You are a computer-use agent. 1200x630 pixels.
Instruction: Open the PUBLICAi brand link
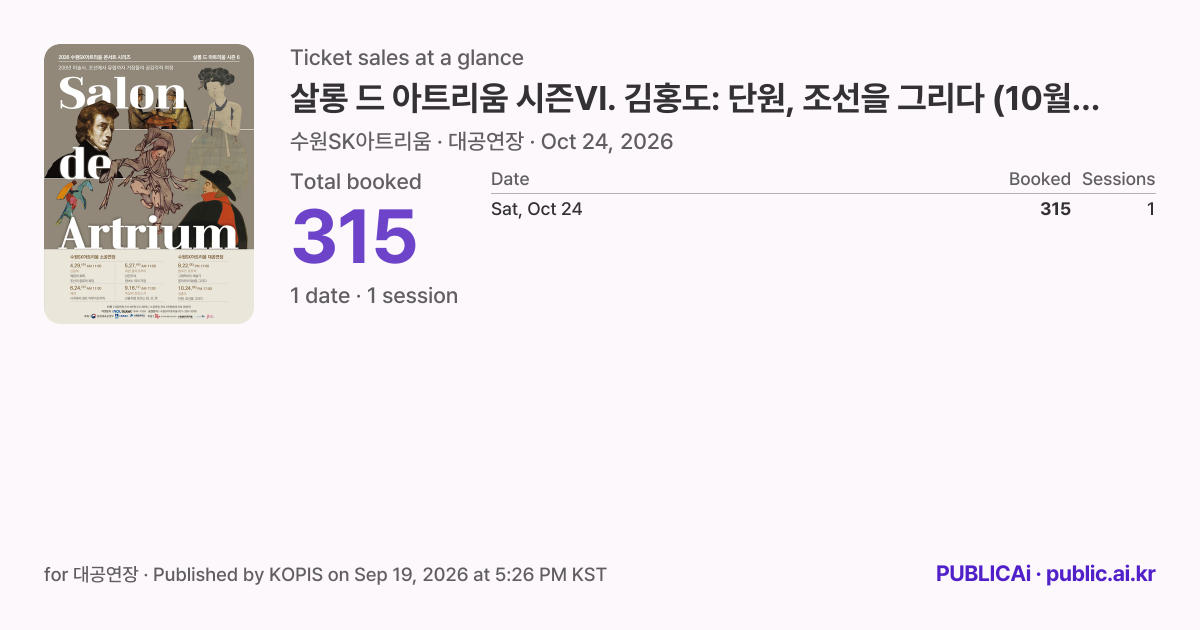coord(983,574)
